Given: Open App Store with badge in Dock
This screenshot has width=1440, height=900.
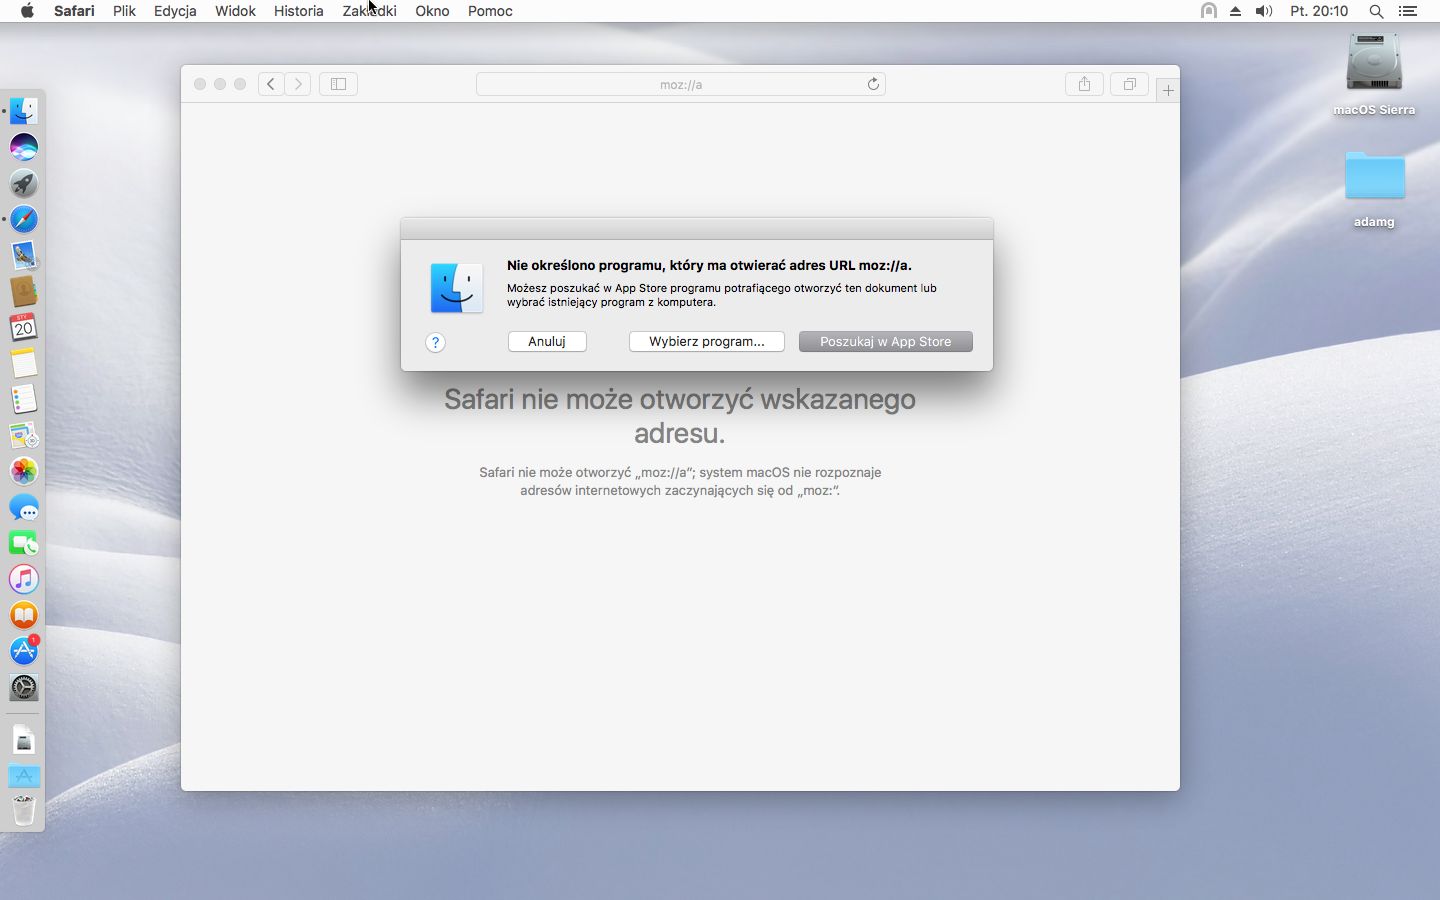Looking at the screenshot, I should (24, 651).
